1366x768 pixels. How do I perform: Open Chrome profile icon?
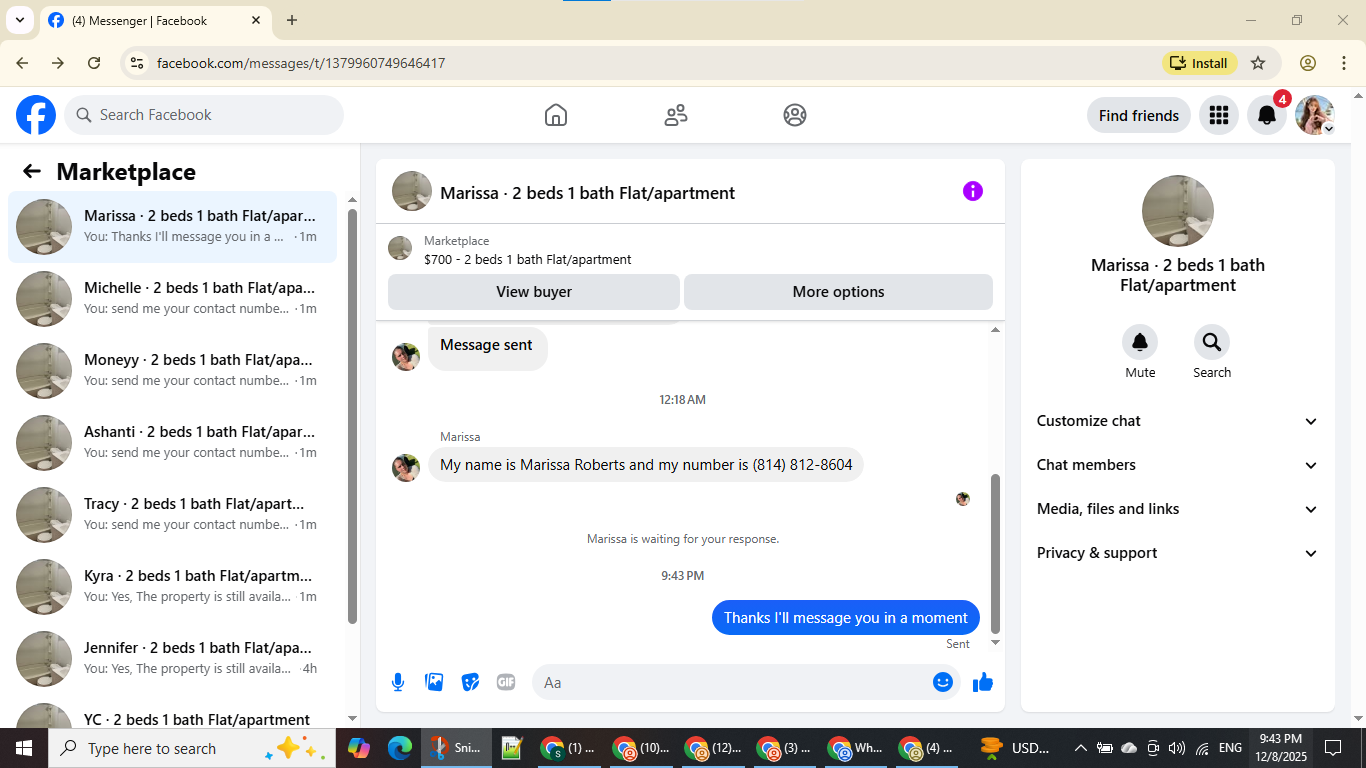[1308, 63]
